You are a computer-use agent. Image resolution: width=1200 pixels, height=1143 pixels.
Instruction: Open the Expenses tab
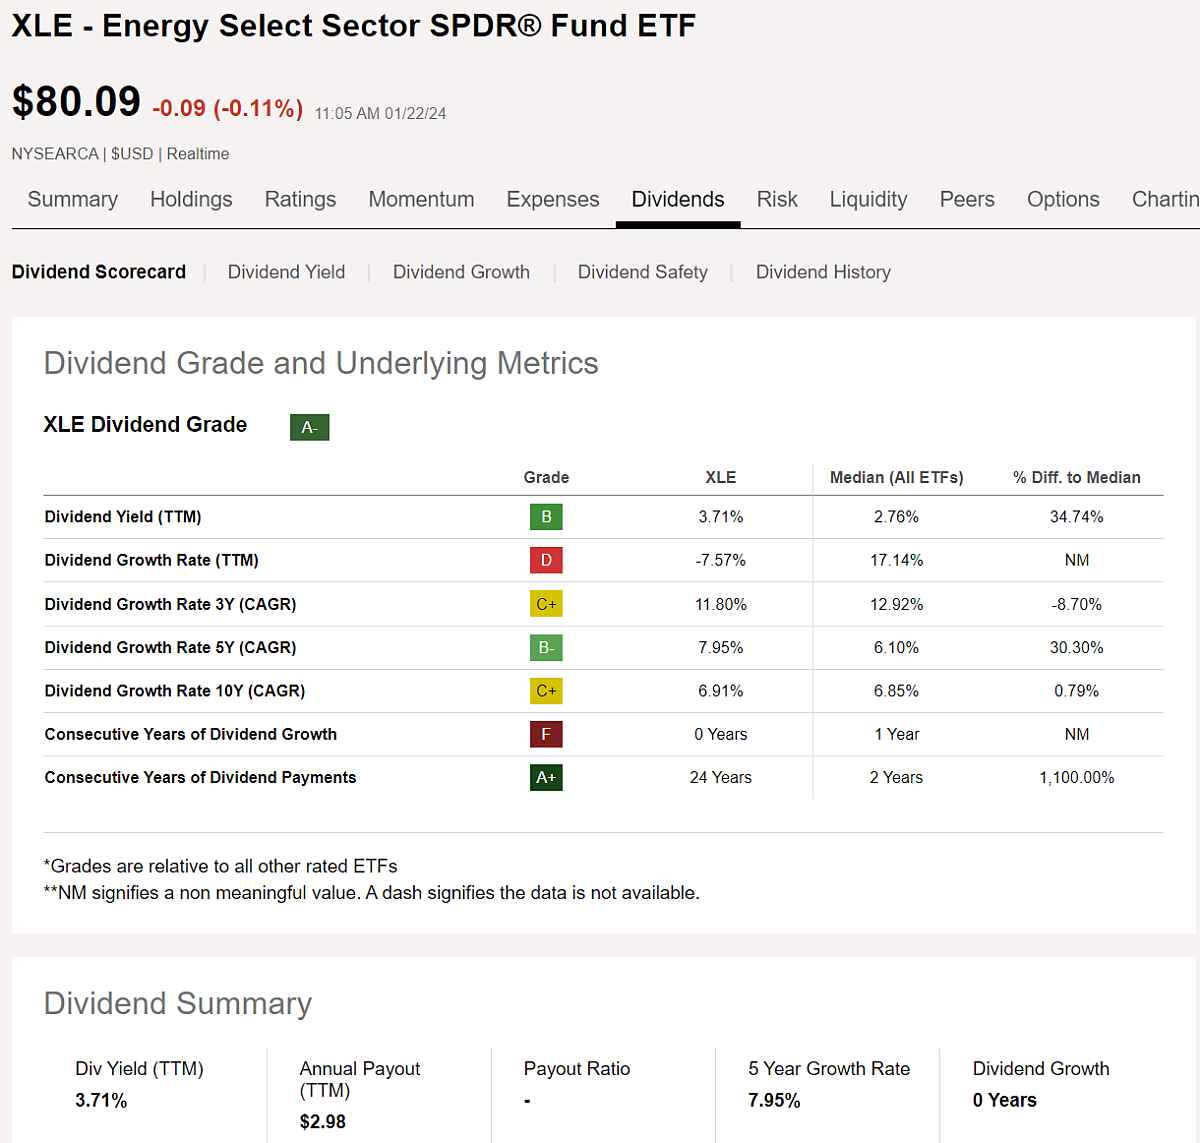[x=552, y=199]
